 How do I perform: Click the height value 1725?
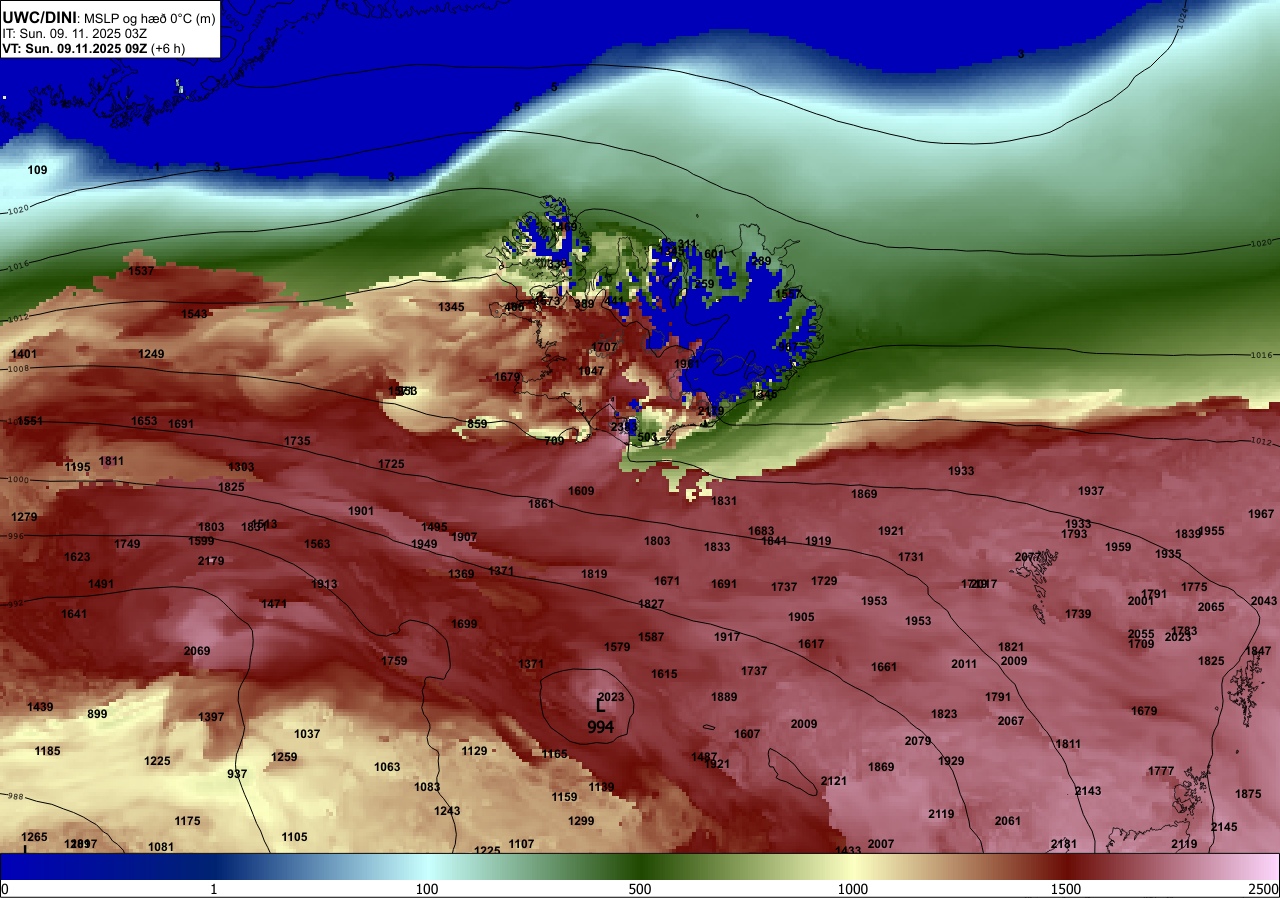click(391, 464)
